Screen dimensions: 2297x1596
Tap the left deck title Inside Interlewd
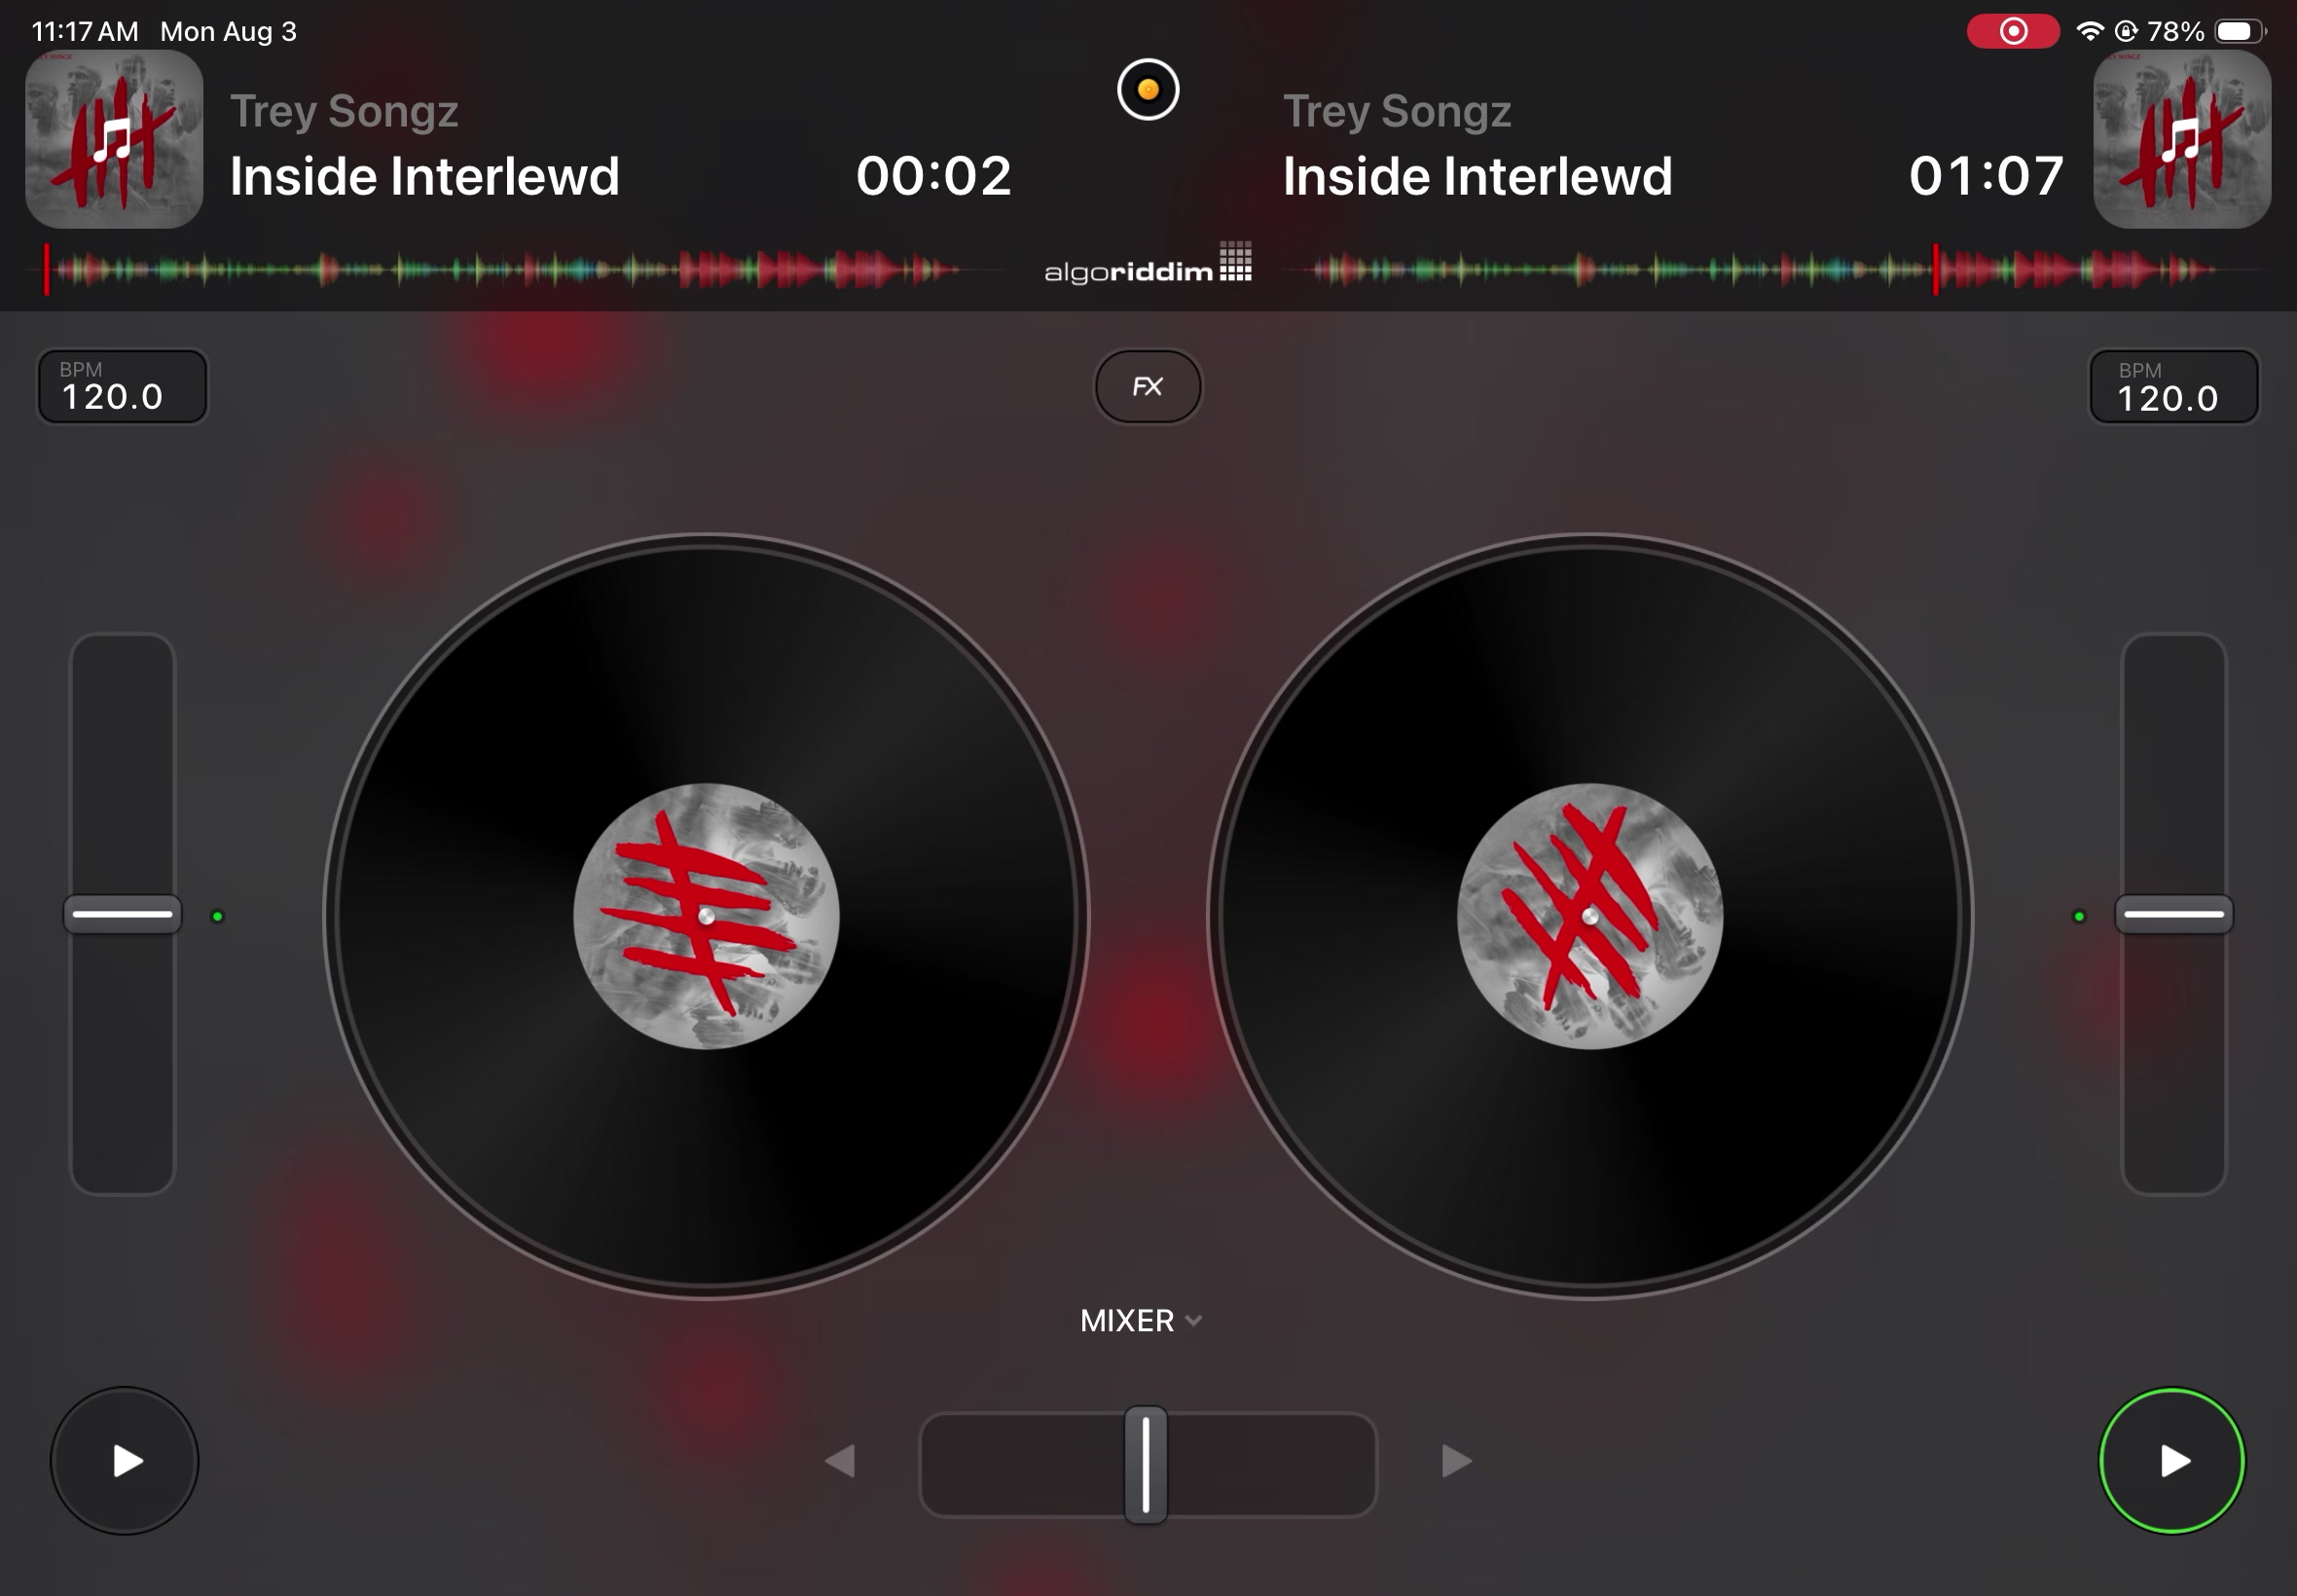point(425,177)
